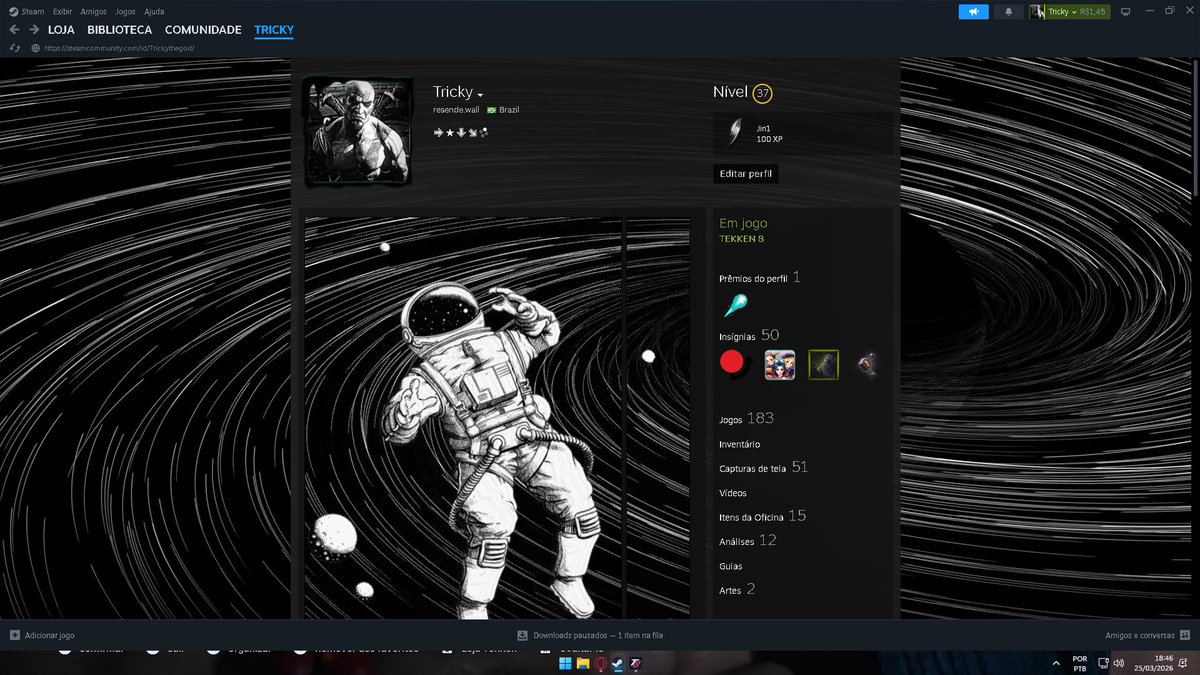This screenshot has width=1200, height=675.
Task: Show hidden tray icons chevron
Action: point(1057,663)
